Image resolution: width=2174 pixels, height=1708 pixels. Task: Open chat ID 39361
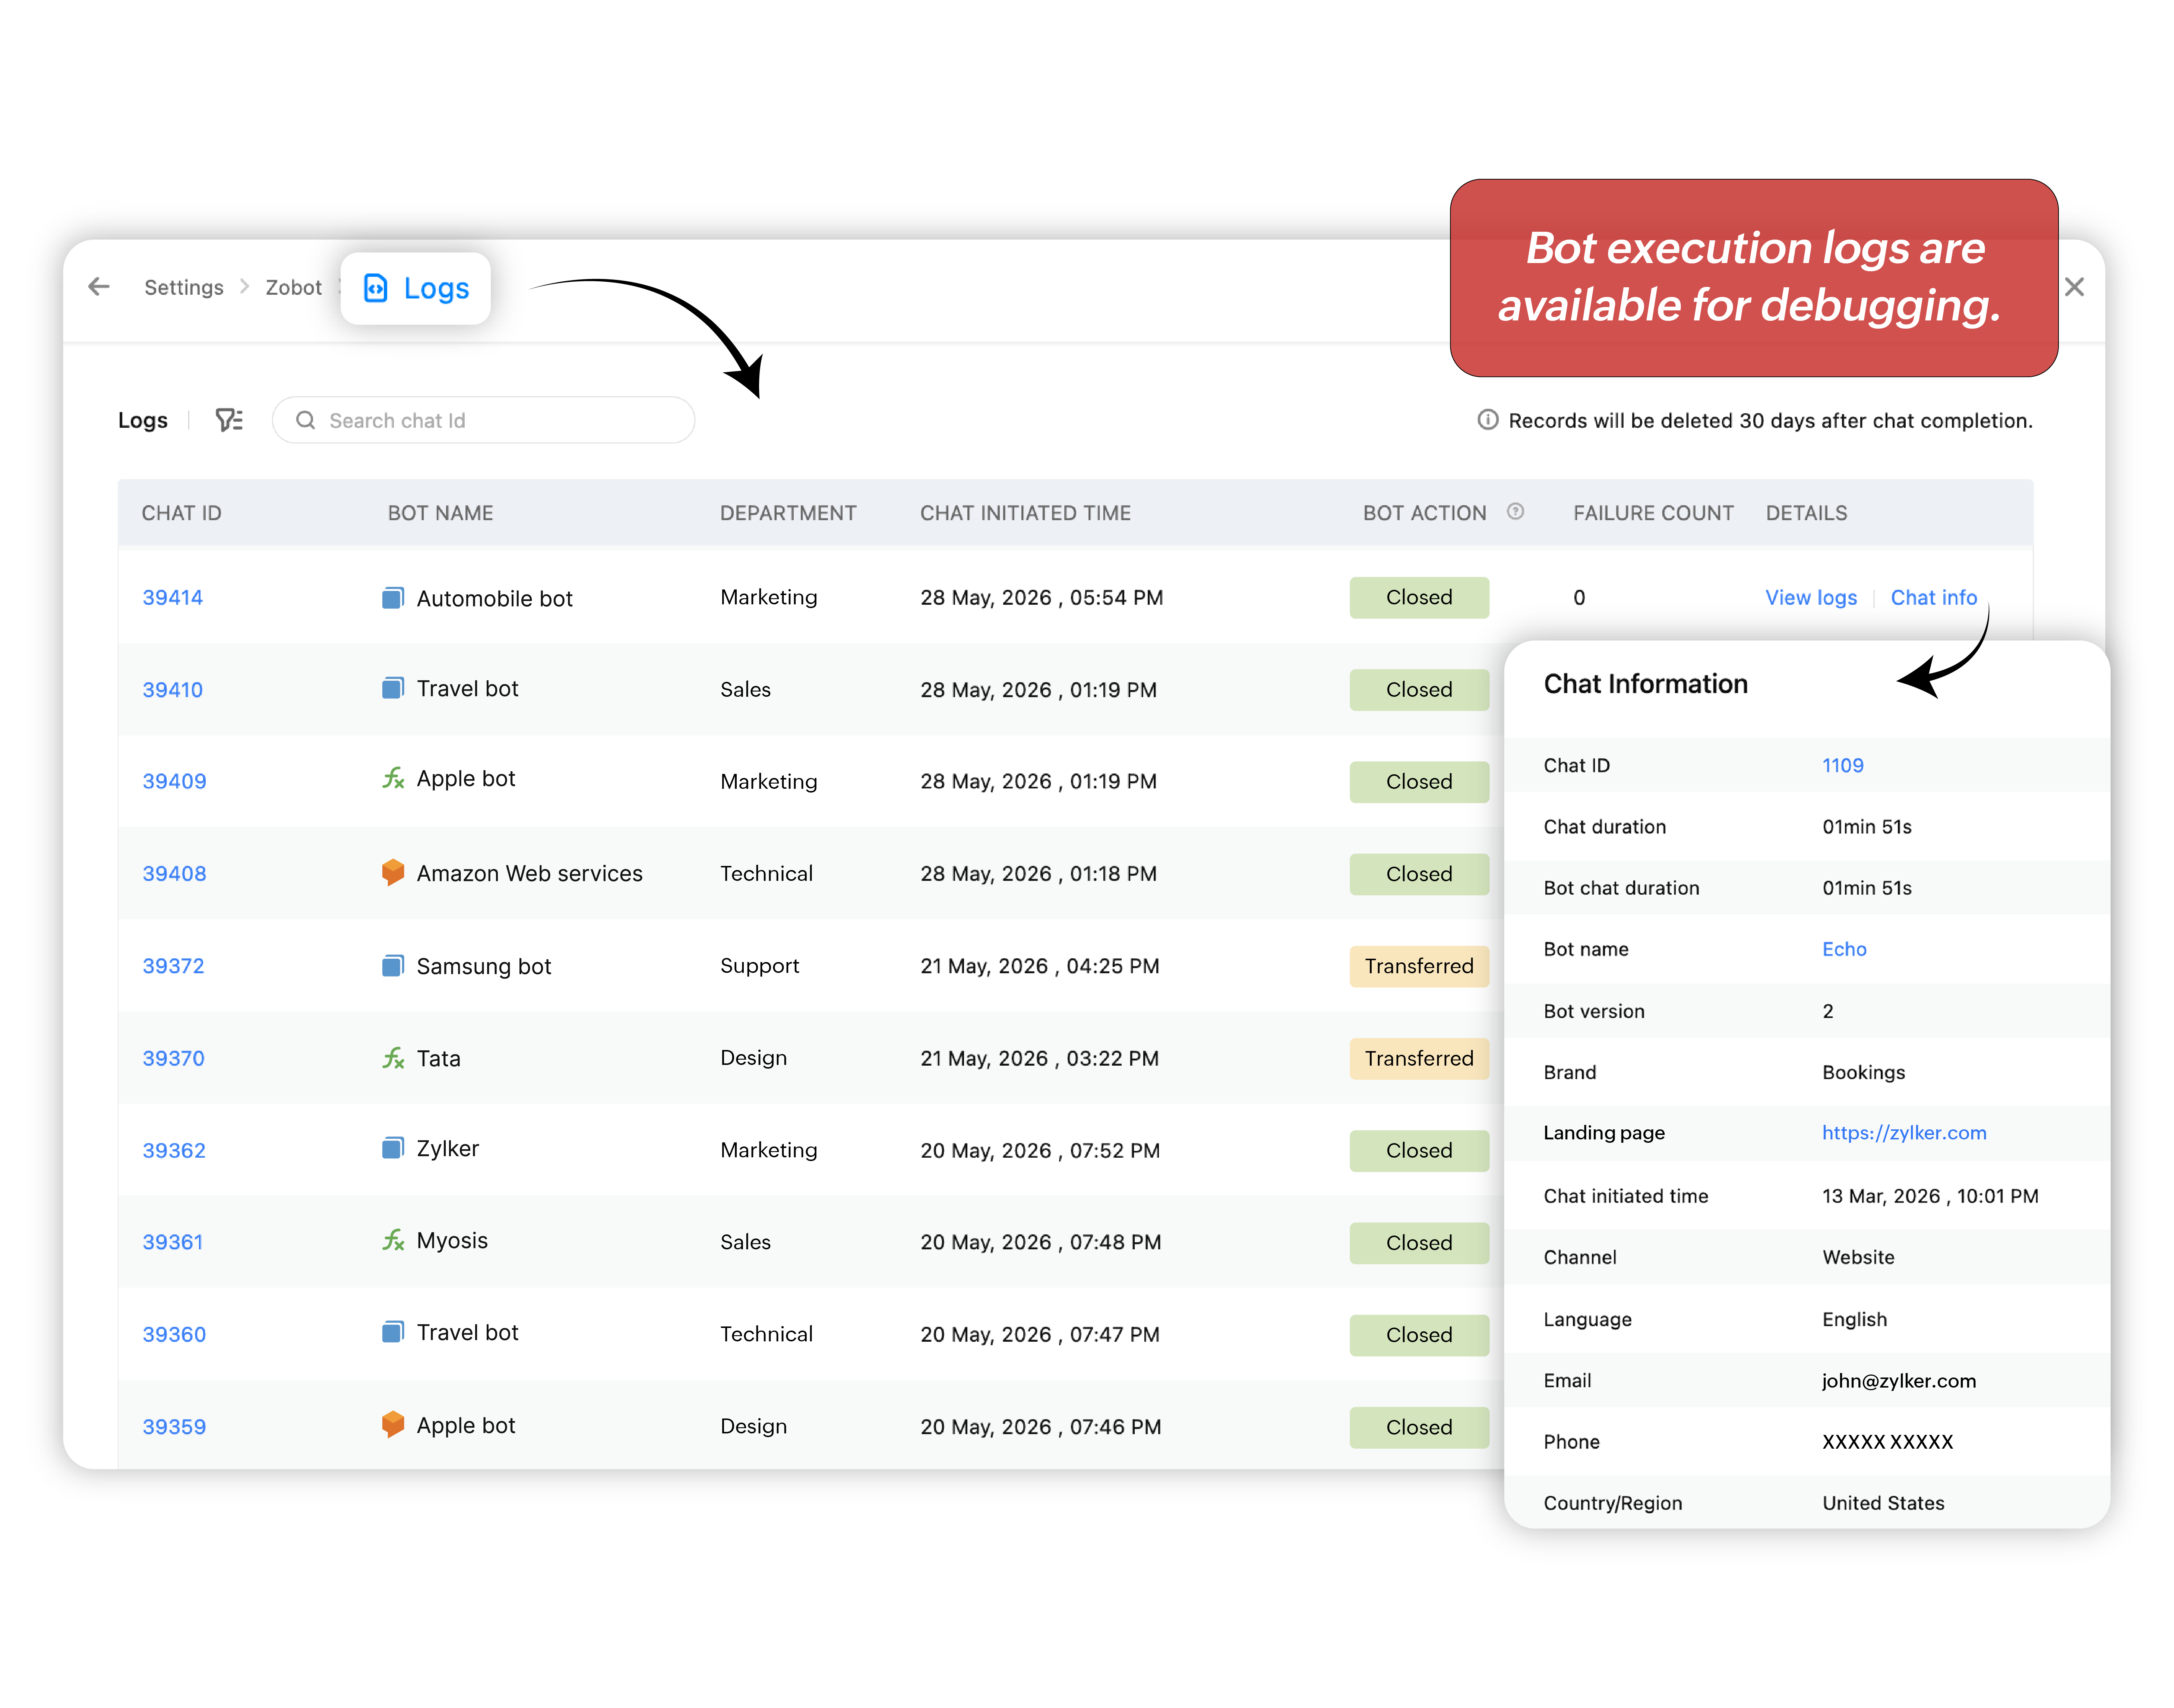[x=172, y=1242]
